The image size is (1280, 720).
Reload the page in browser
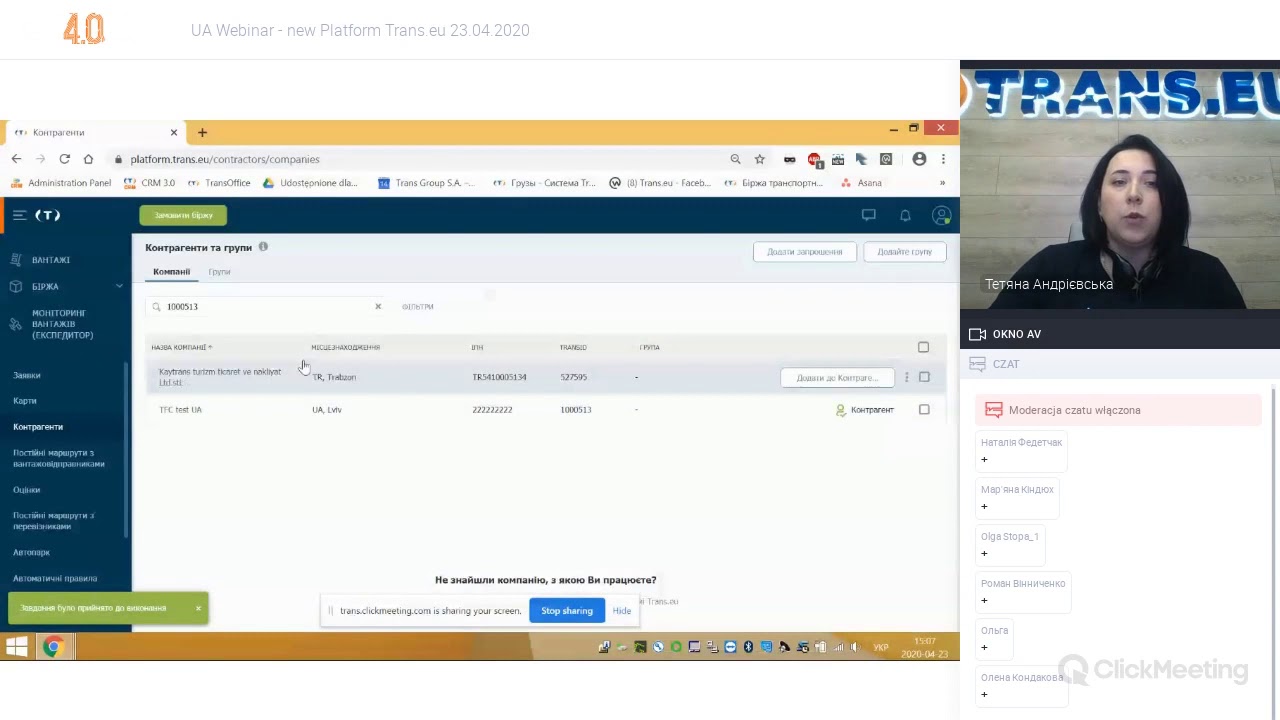64,159
